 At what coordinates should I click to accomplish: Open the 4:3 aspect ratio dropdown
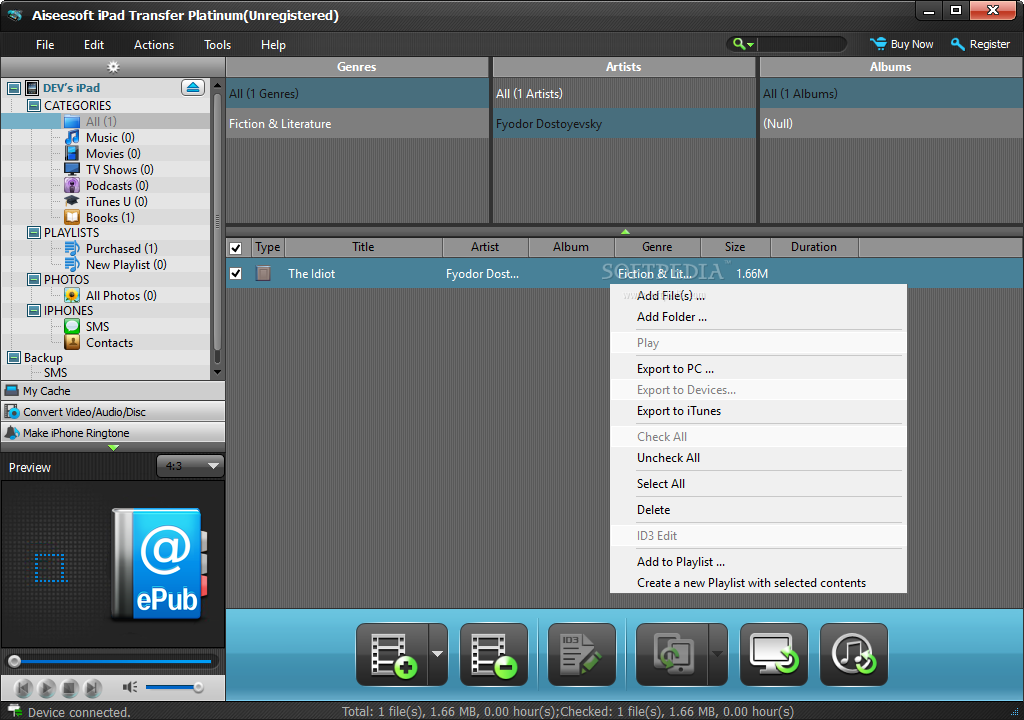pos(190,466)
